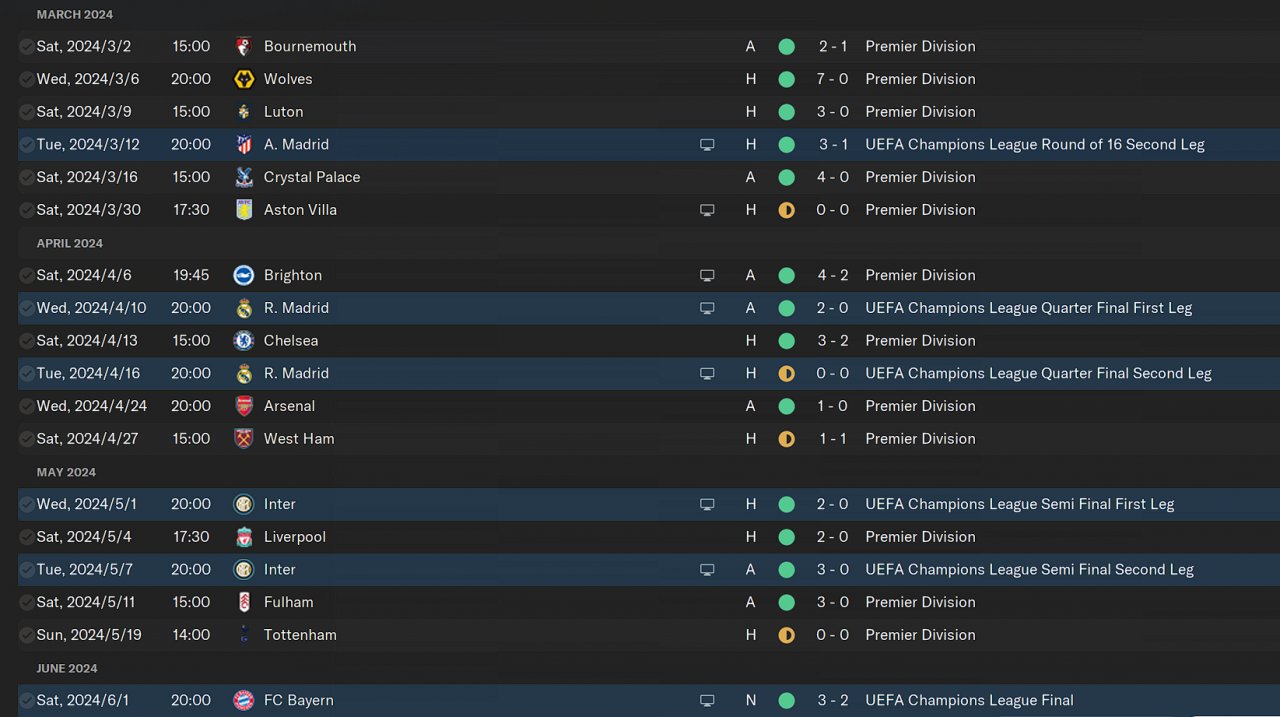The width and height of the screenshot is (1280, 717).
Task: Click the checkmark beside the Bournemouth fixture
Action: tap(26, 46)
